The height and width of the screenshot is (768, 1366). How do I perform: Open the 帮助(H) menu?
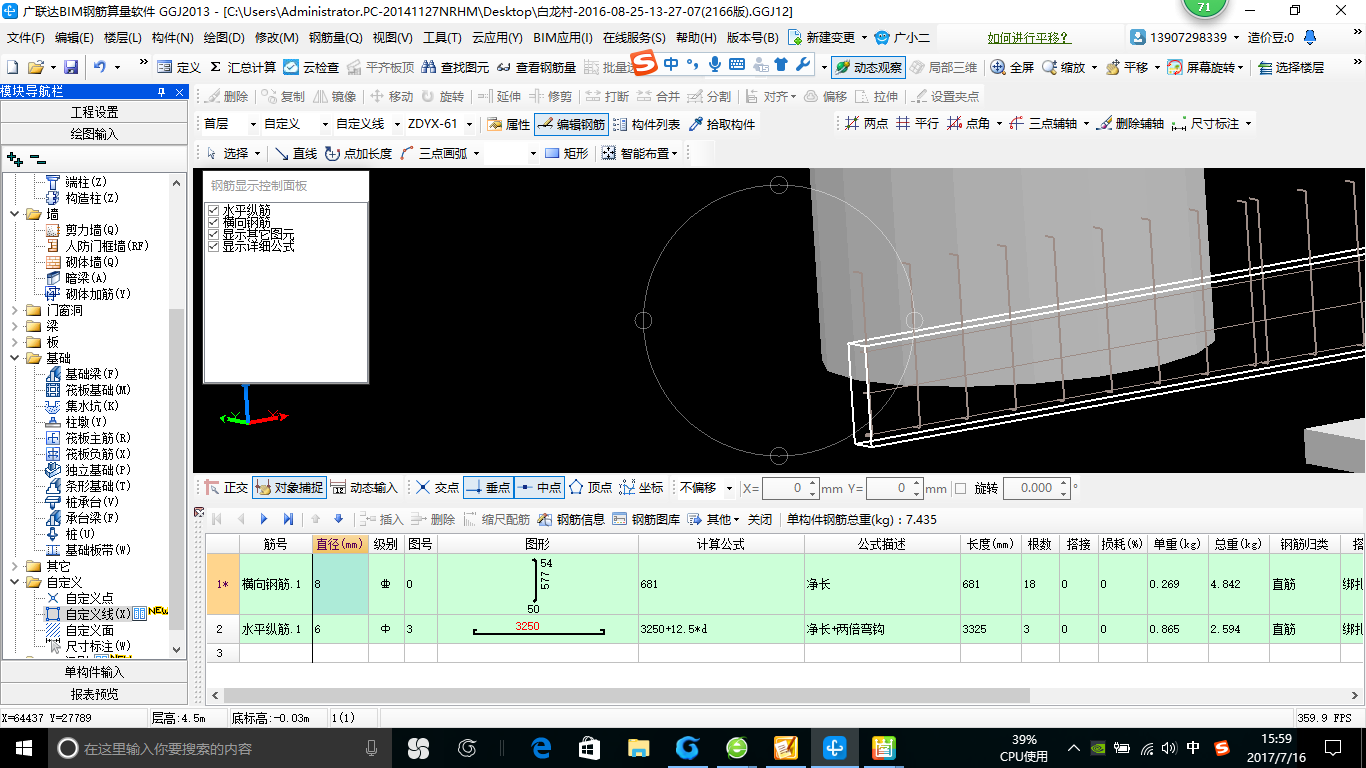(x=696, y=38)
